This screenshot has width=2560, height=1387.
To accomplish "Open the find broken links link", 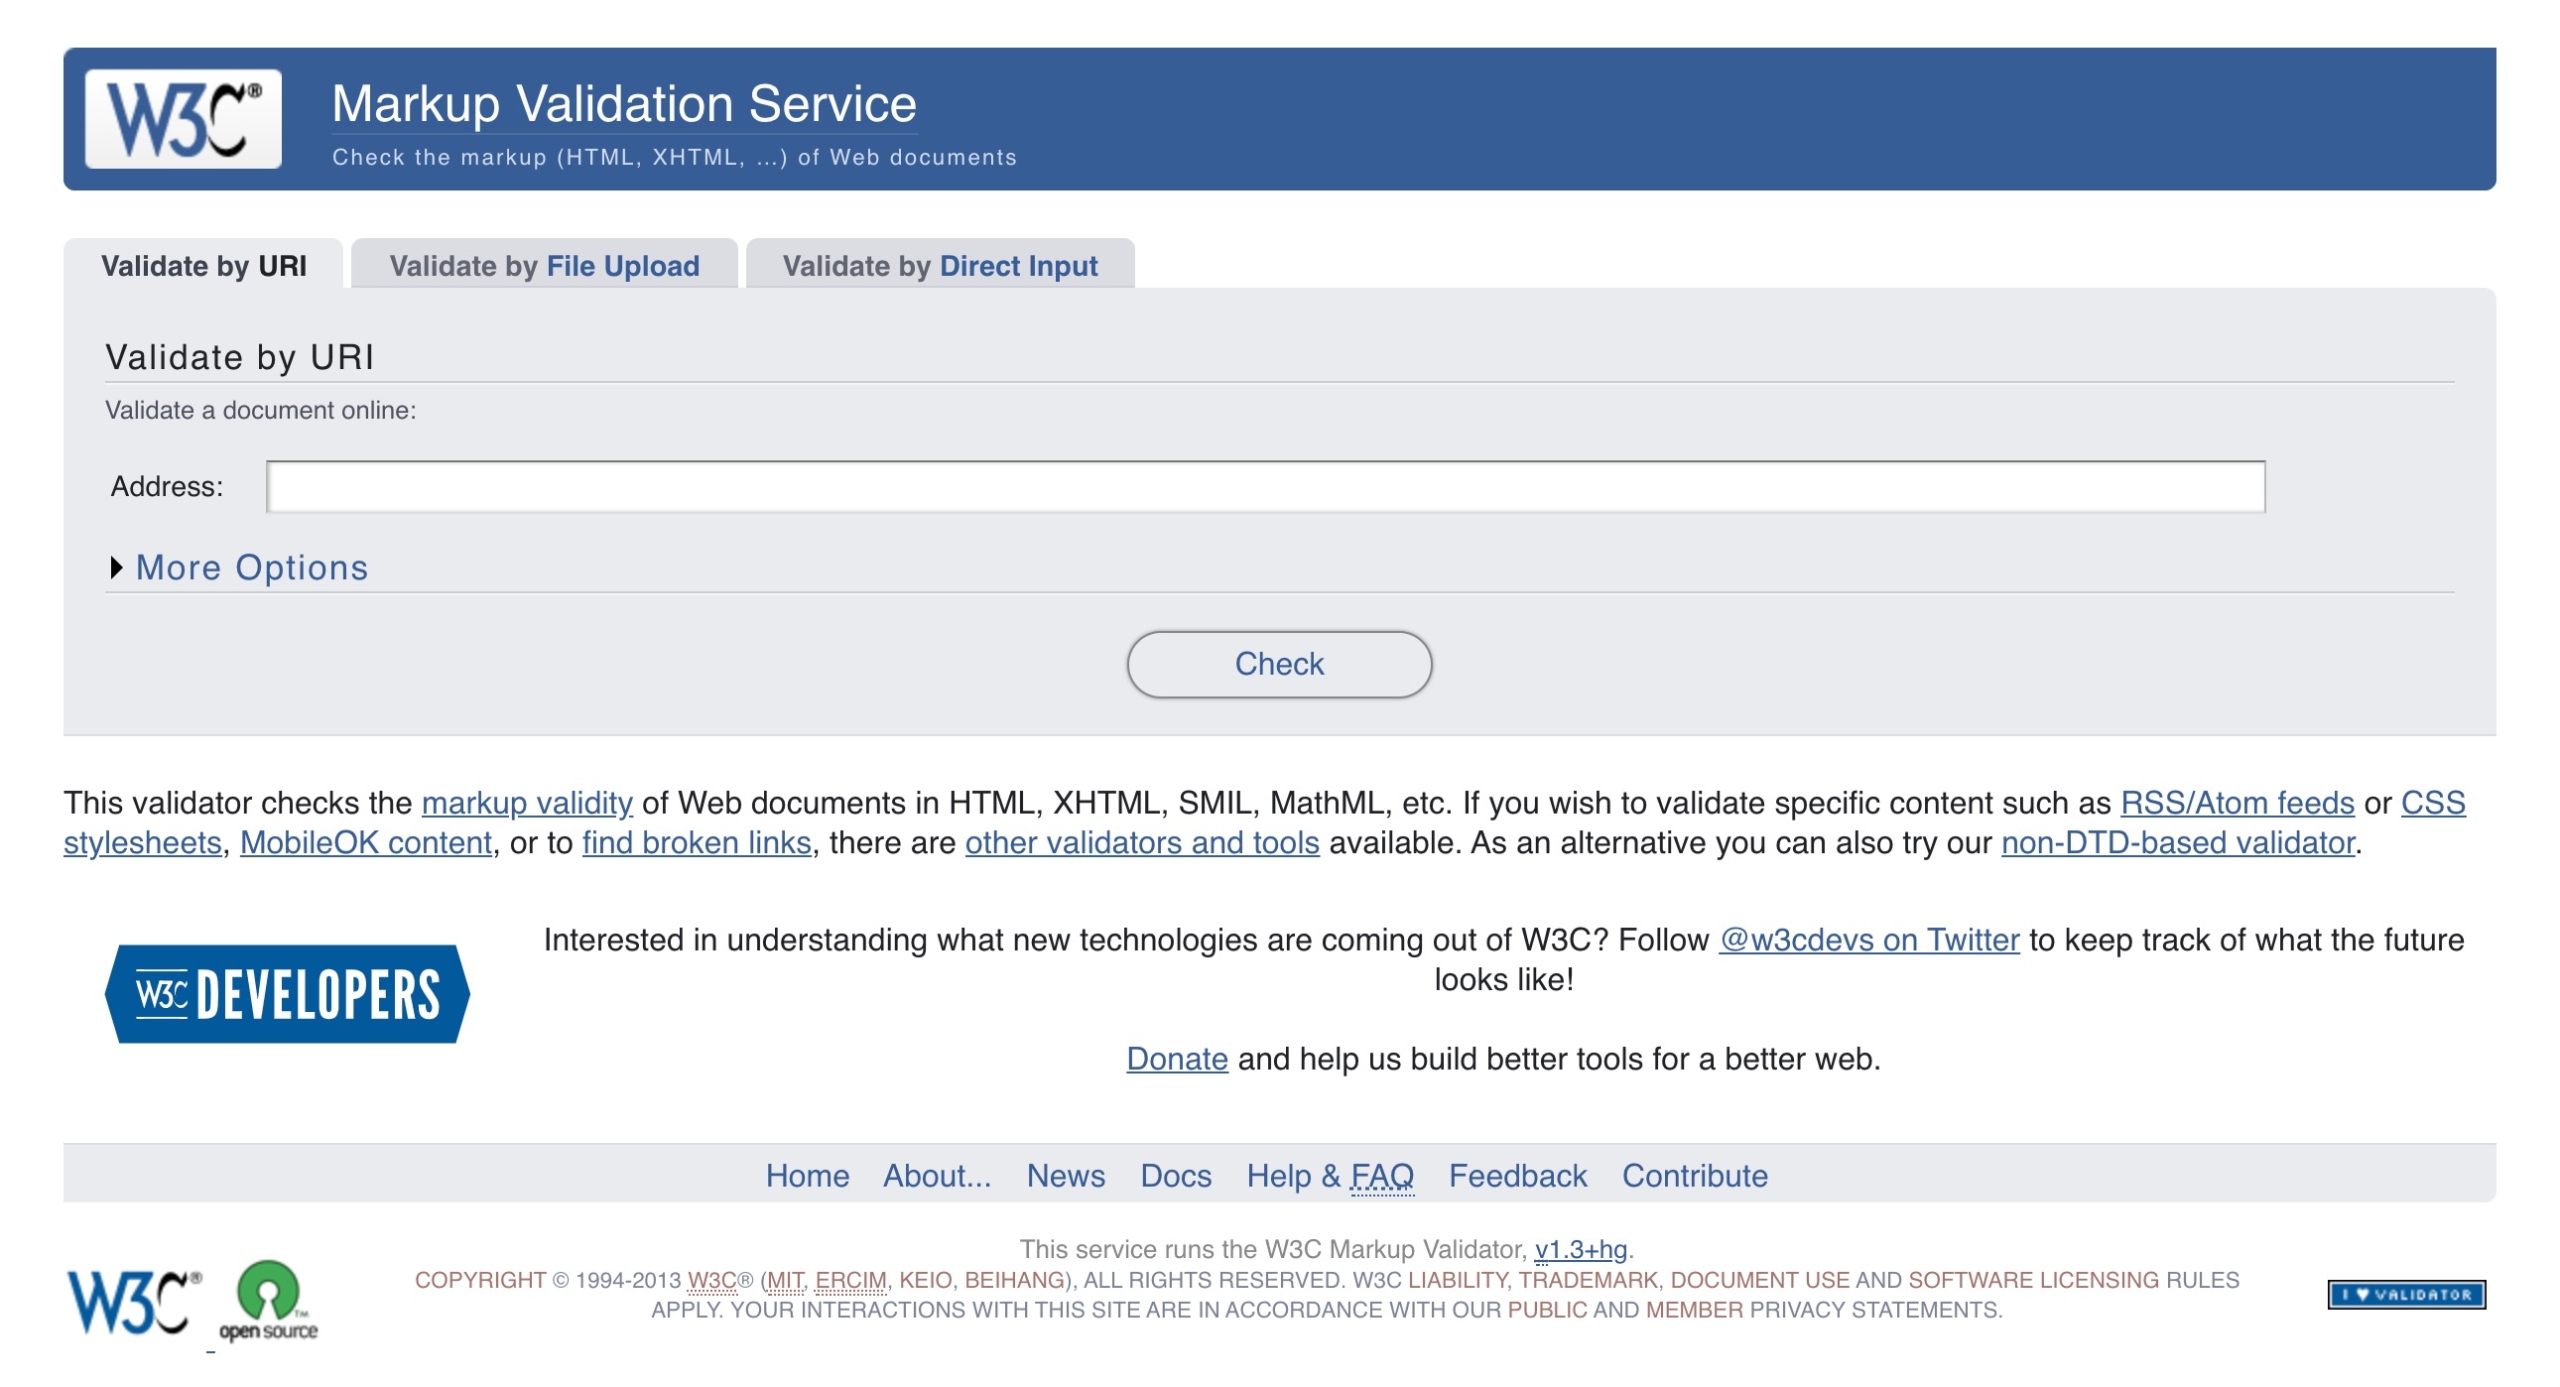I will [697, 843].
